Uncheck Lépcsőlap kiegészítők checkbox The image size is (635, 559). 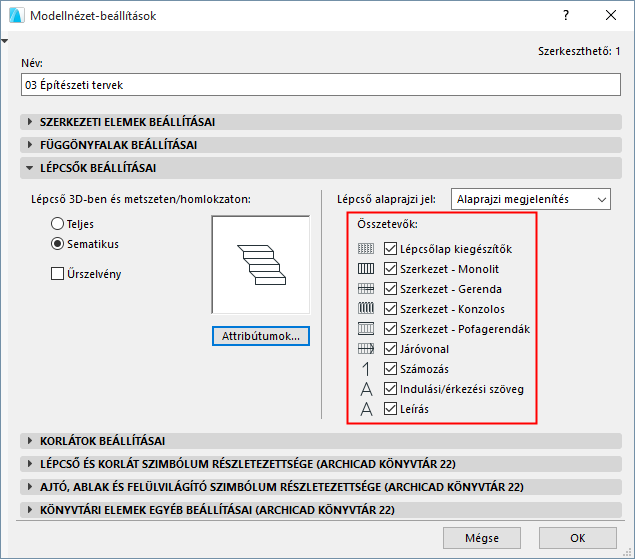tap(390, 248)
